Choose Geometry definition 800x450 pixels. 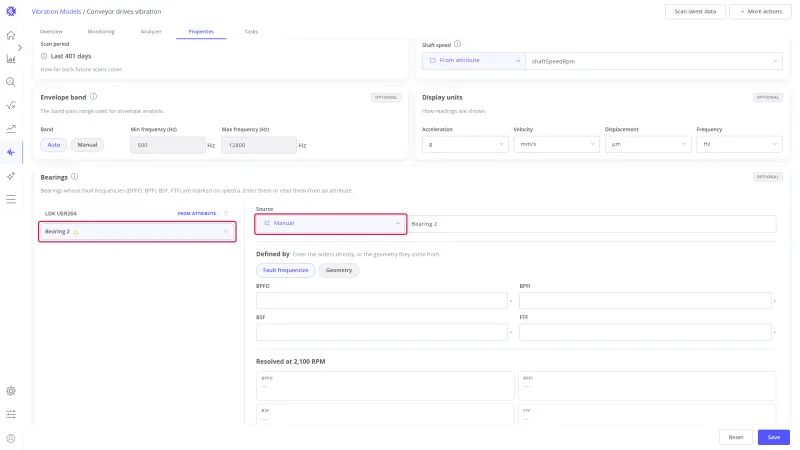339,270
